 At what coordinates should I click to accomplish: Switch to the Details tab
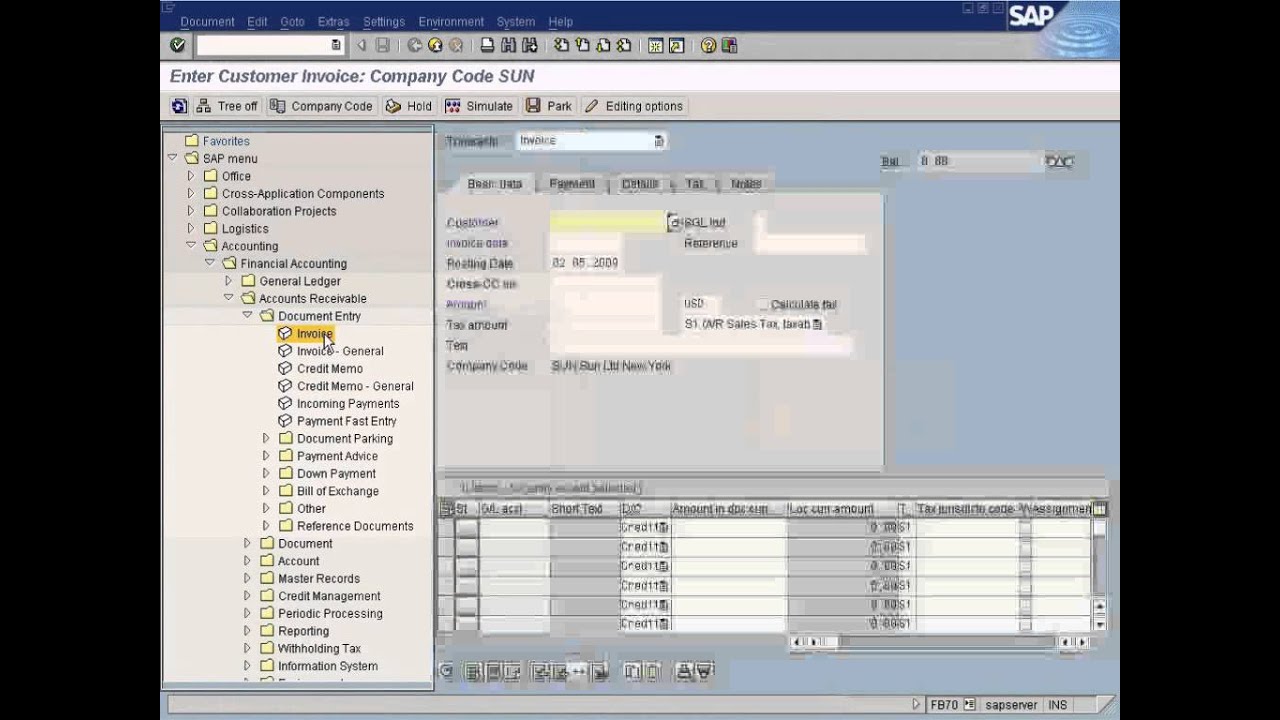pyautogui.click(x=640, y=184)
